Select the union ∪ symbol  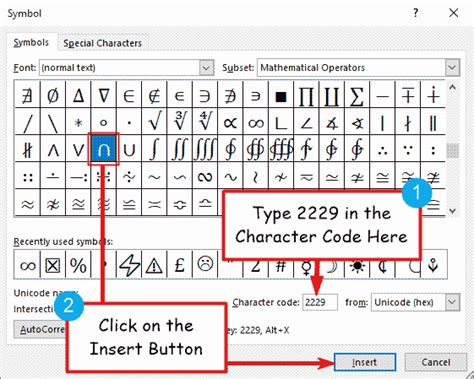[x=129, y=149]
